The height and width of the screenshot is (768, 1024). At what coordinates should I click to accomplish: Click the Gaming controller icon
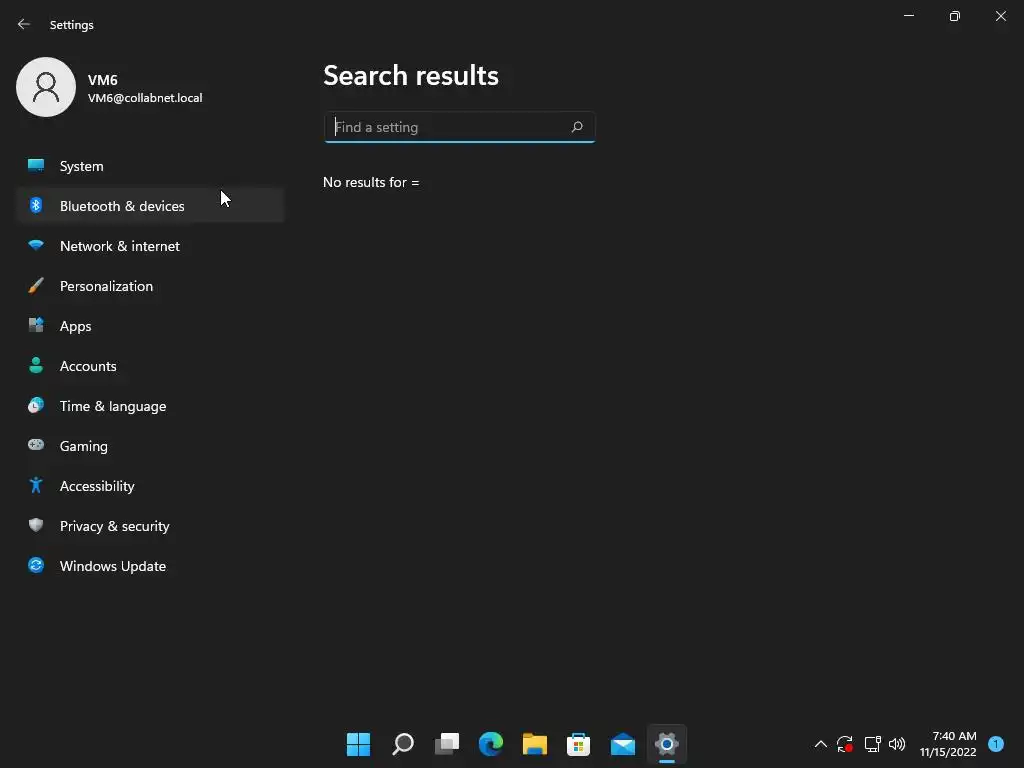[36, 445]
